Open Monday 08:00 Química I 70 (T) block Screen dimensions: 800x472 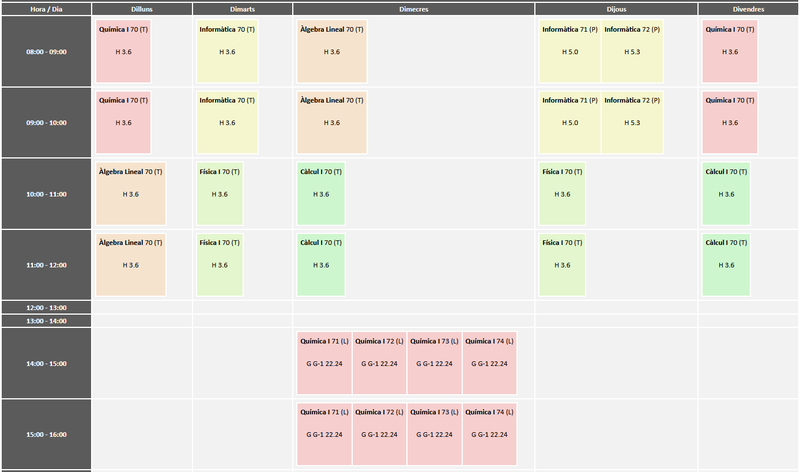124,51
